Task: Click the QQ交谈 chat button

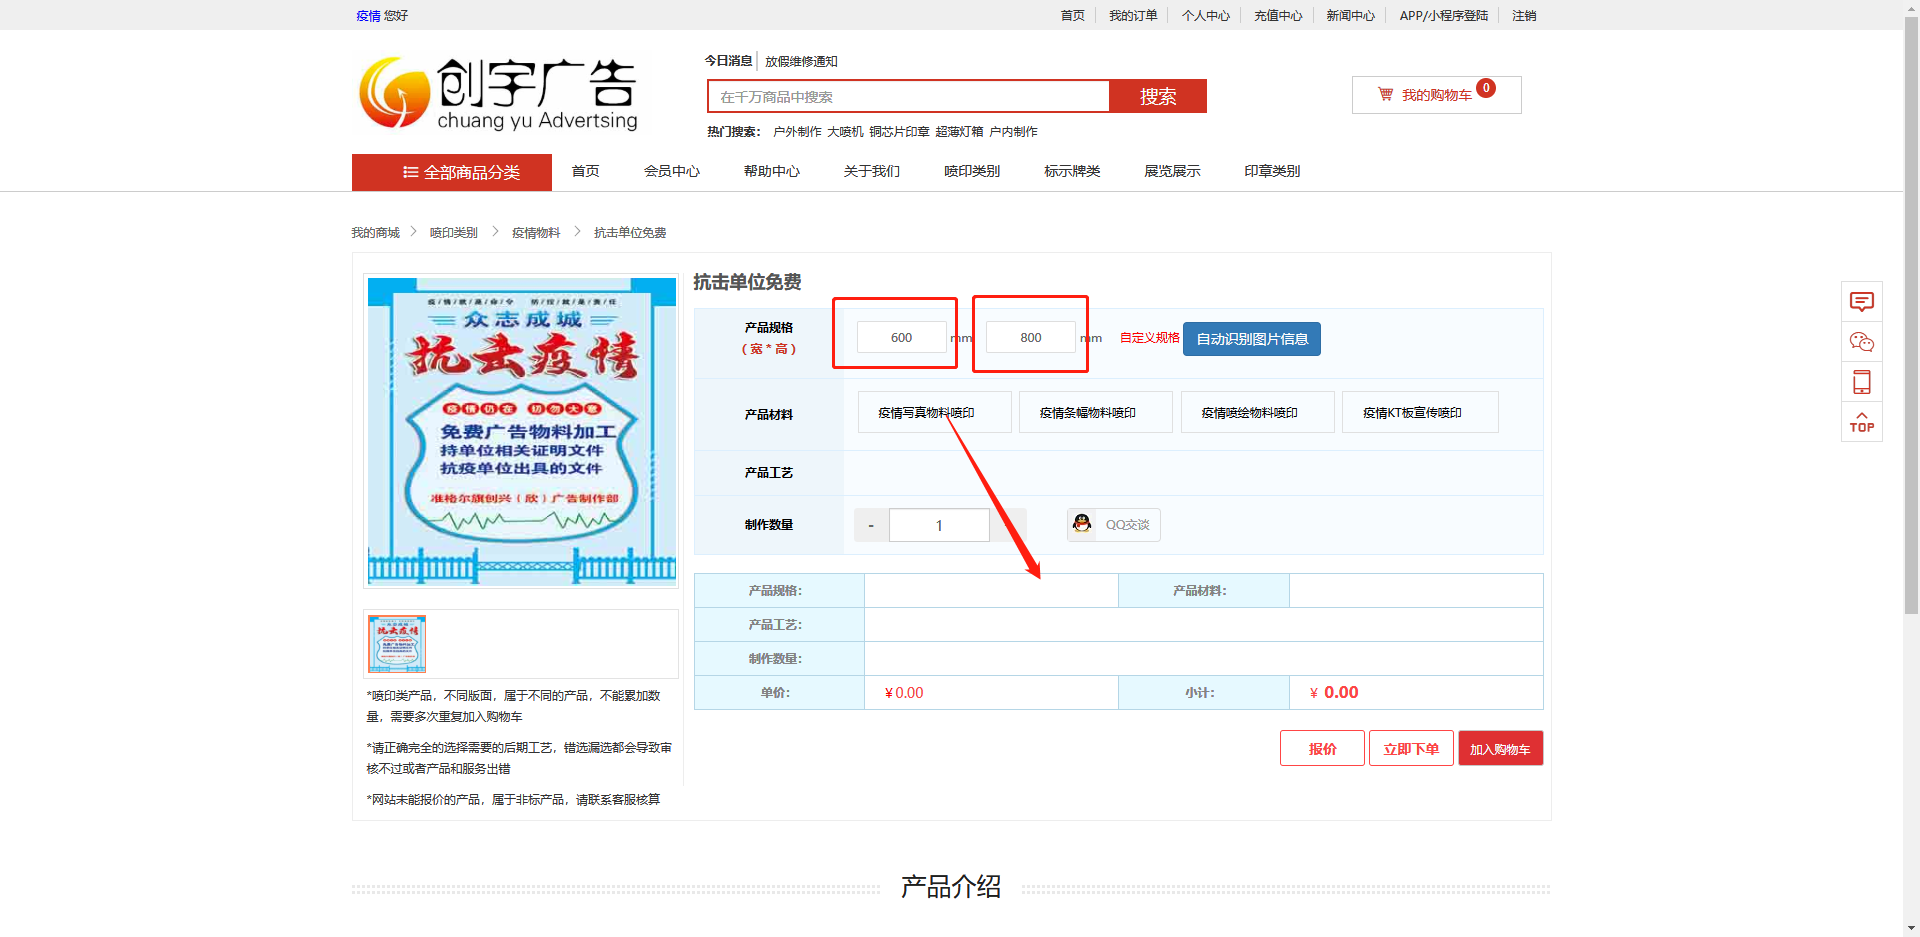Action: point(1114,524)
